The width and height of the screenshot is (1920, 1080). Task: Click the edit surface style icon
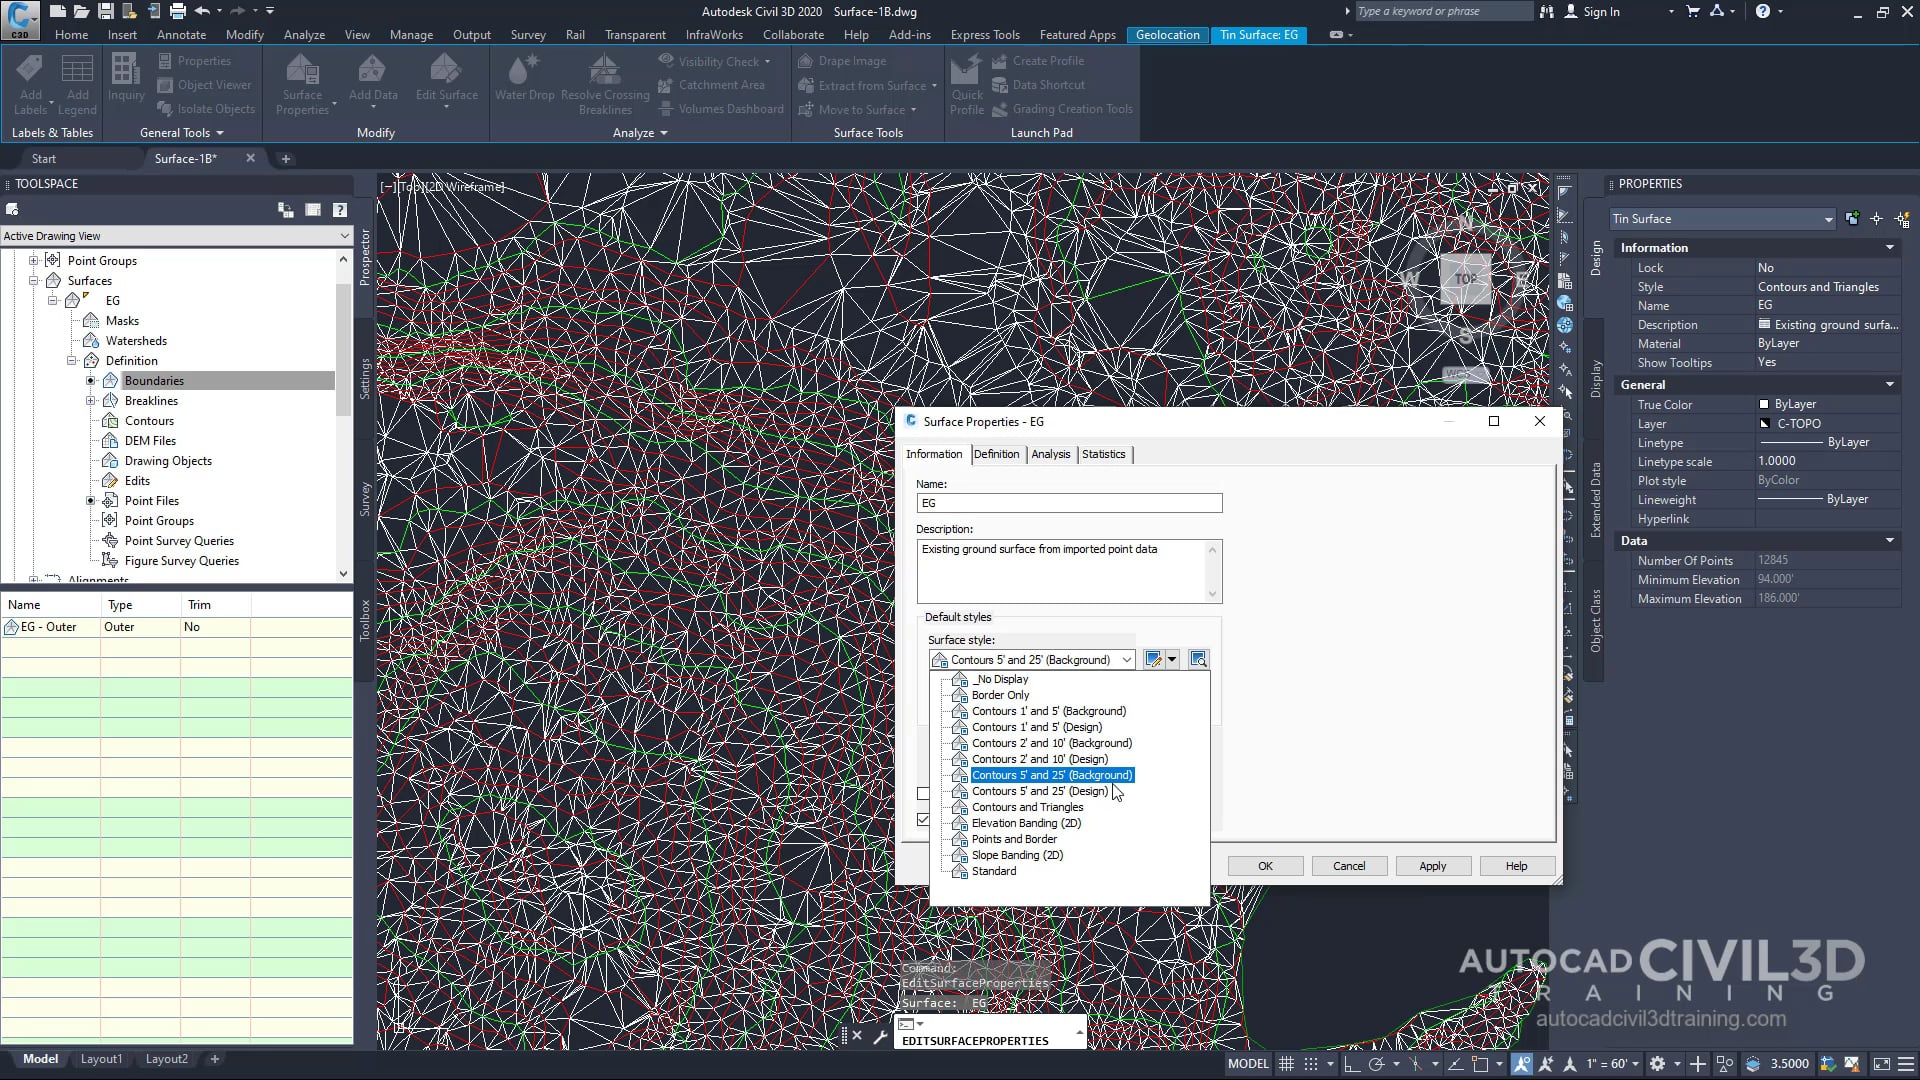[1153, 659]
